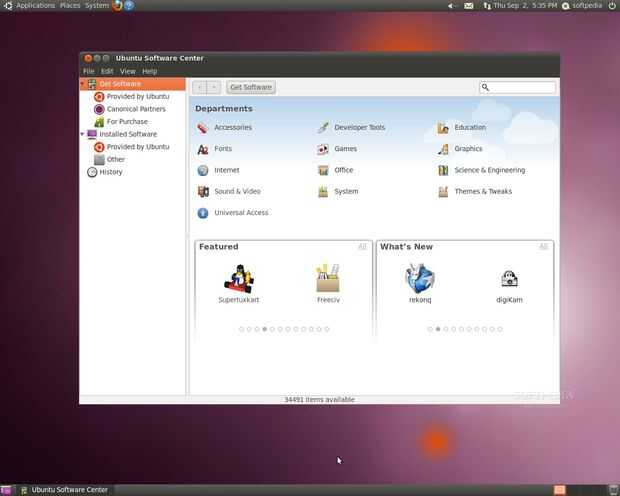This screenshot has height=496, width=620.
Task: Click the network indicator icon
Action: click(x=487, y=6)
